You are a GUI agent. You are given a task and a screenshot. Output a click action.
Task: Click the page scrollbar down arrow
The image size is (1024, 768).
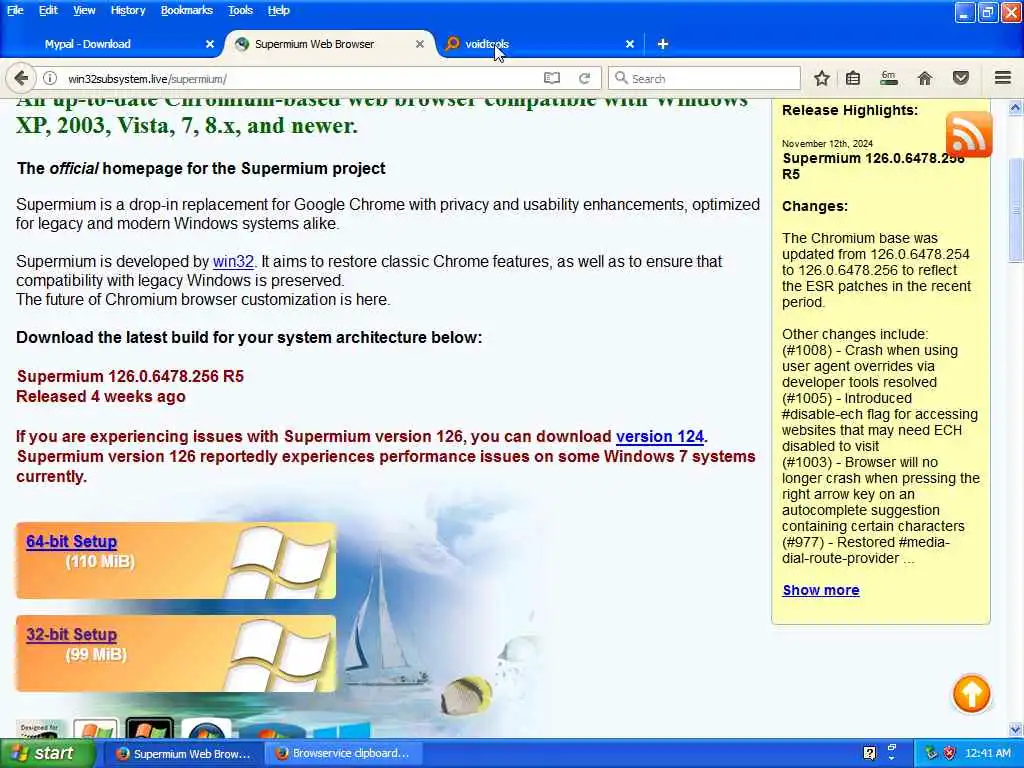(1016, 729)
